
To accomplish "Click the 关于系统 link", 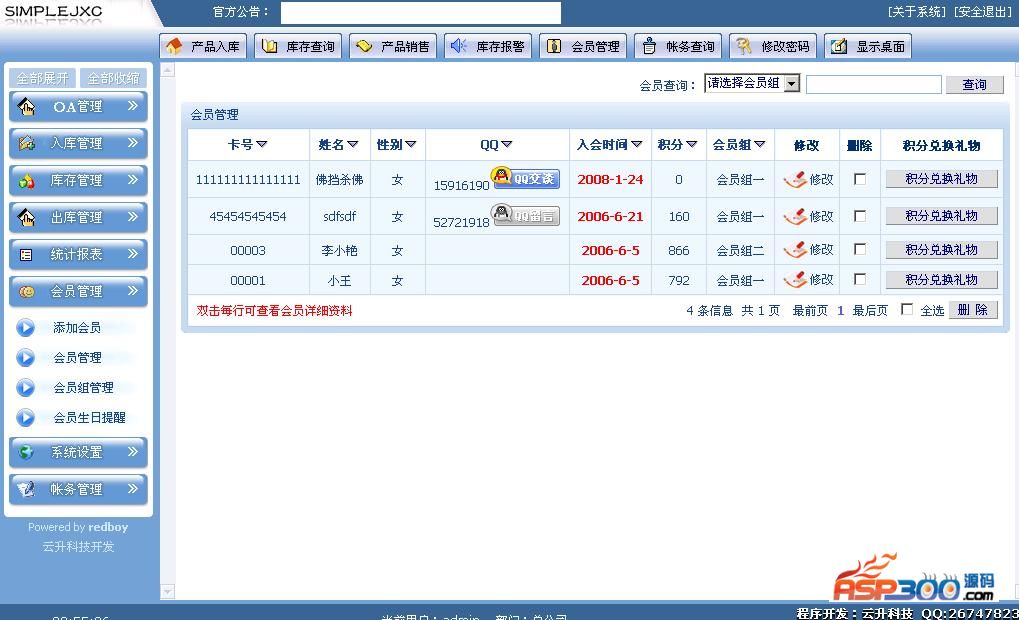I will pos(916,12).
